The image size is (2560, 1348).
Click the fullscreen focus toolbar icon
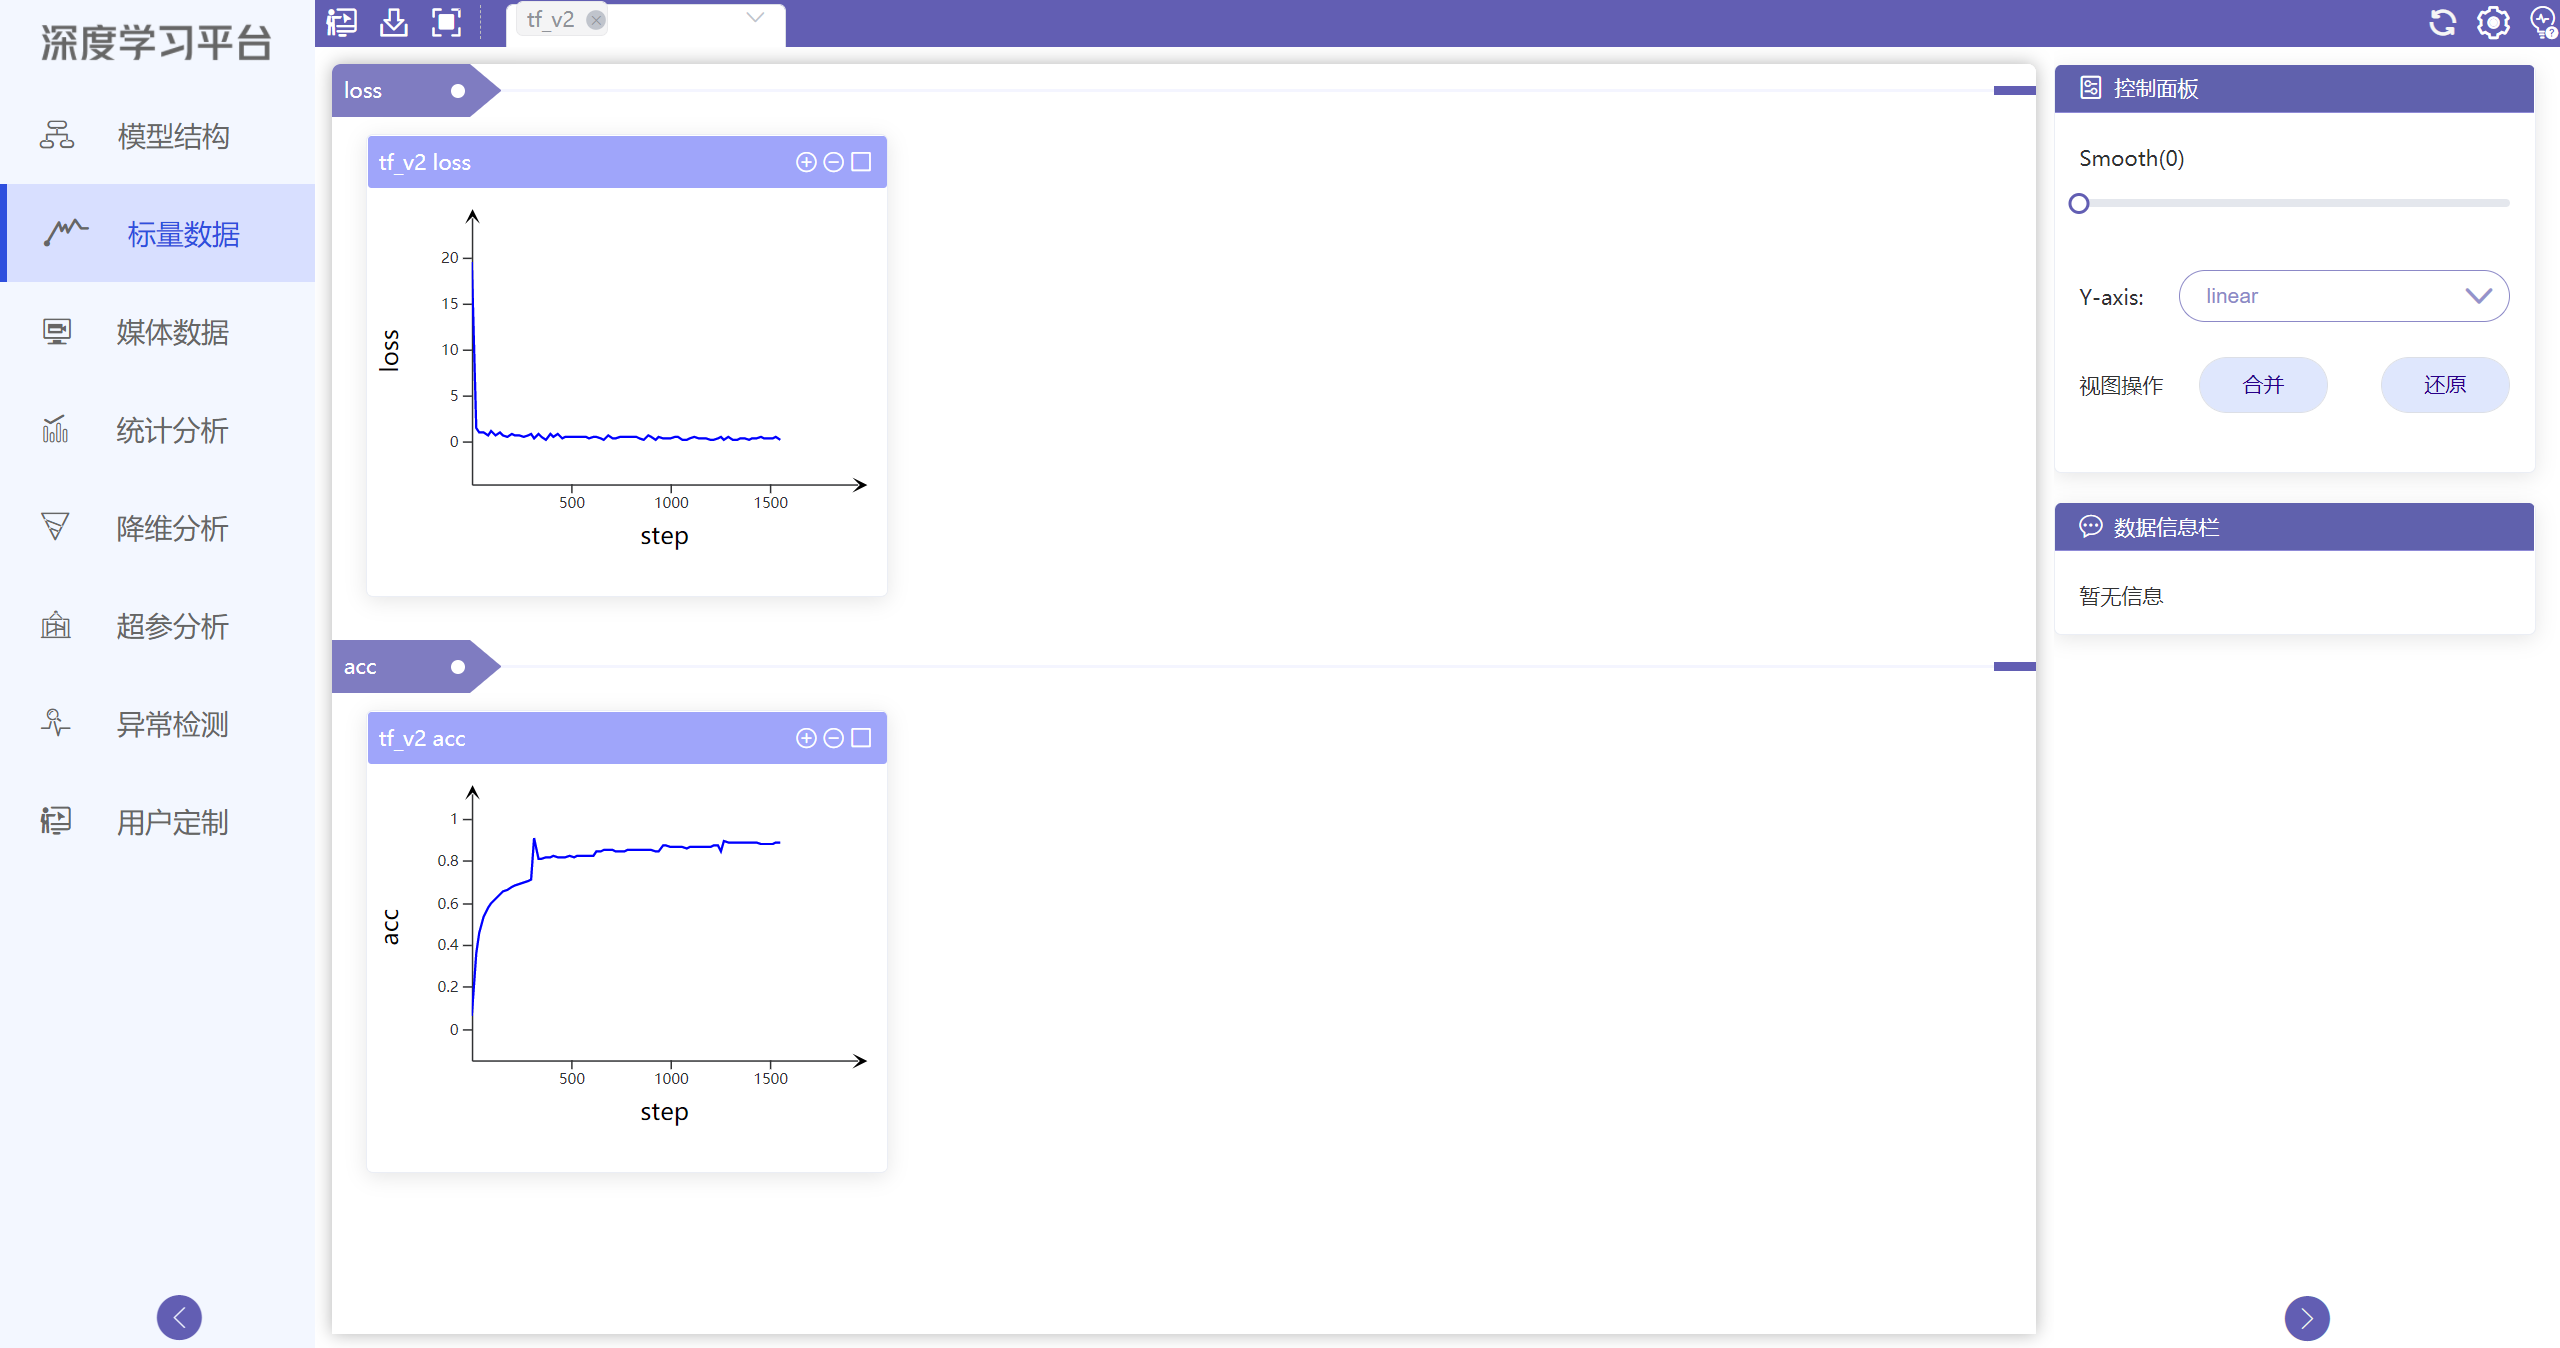click(446, 22)
